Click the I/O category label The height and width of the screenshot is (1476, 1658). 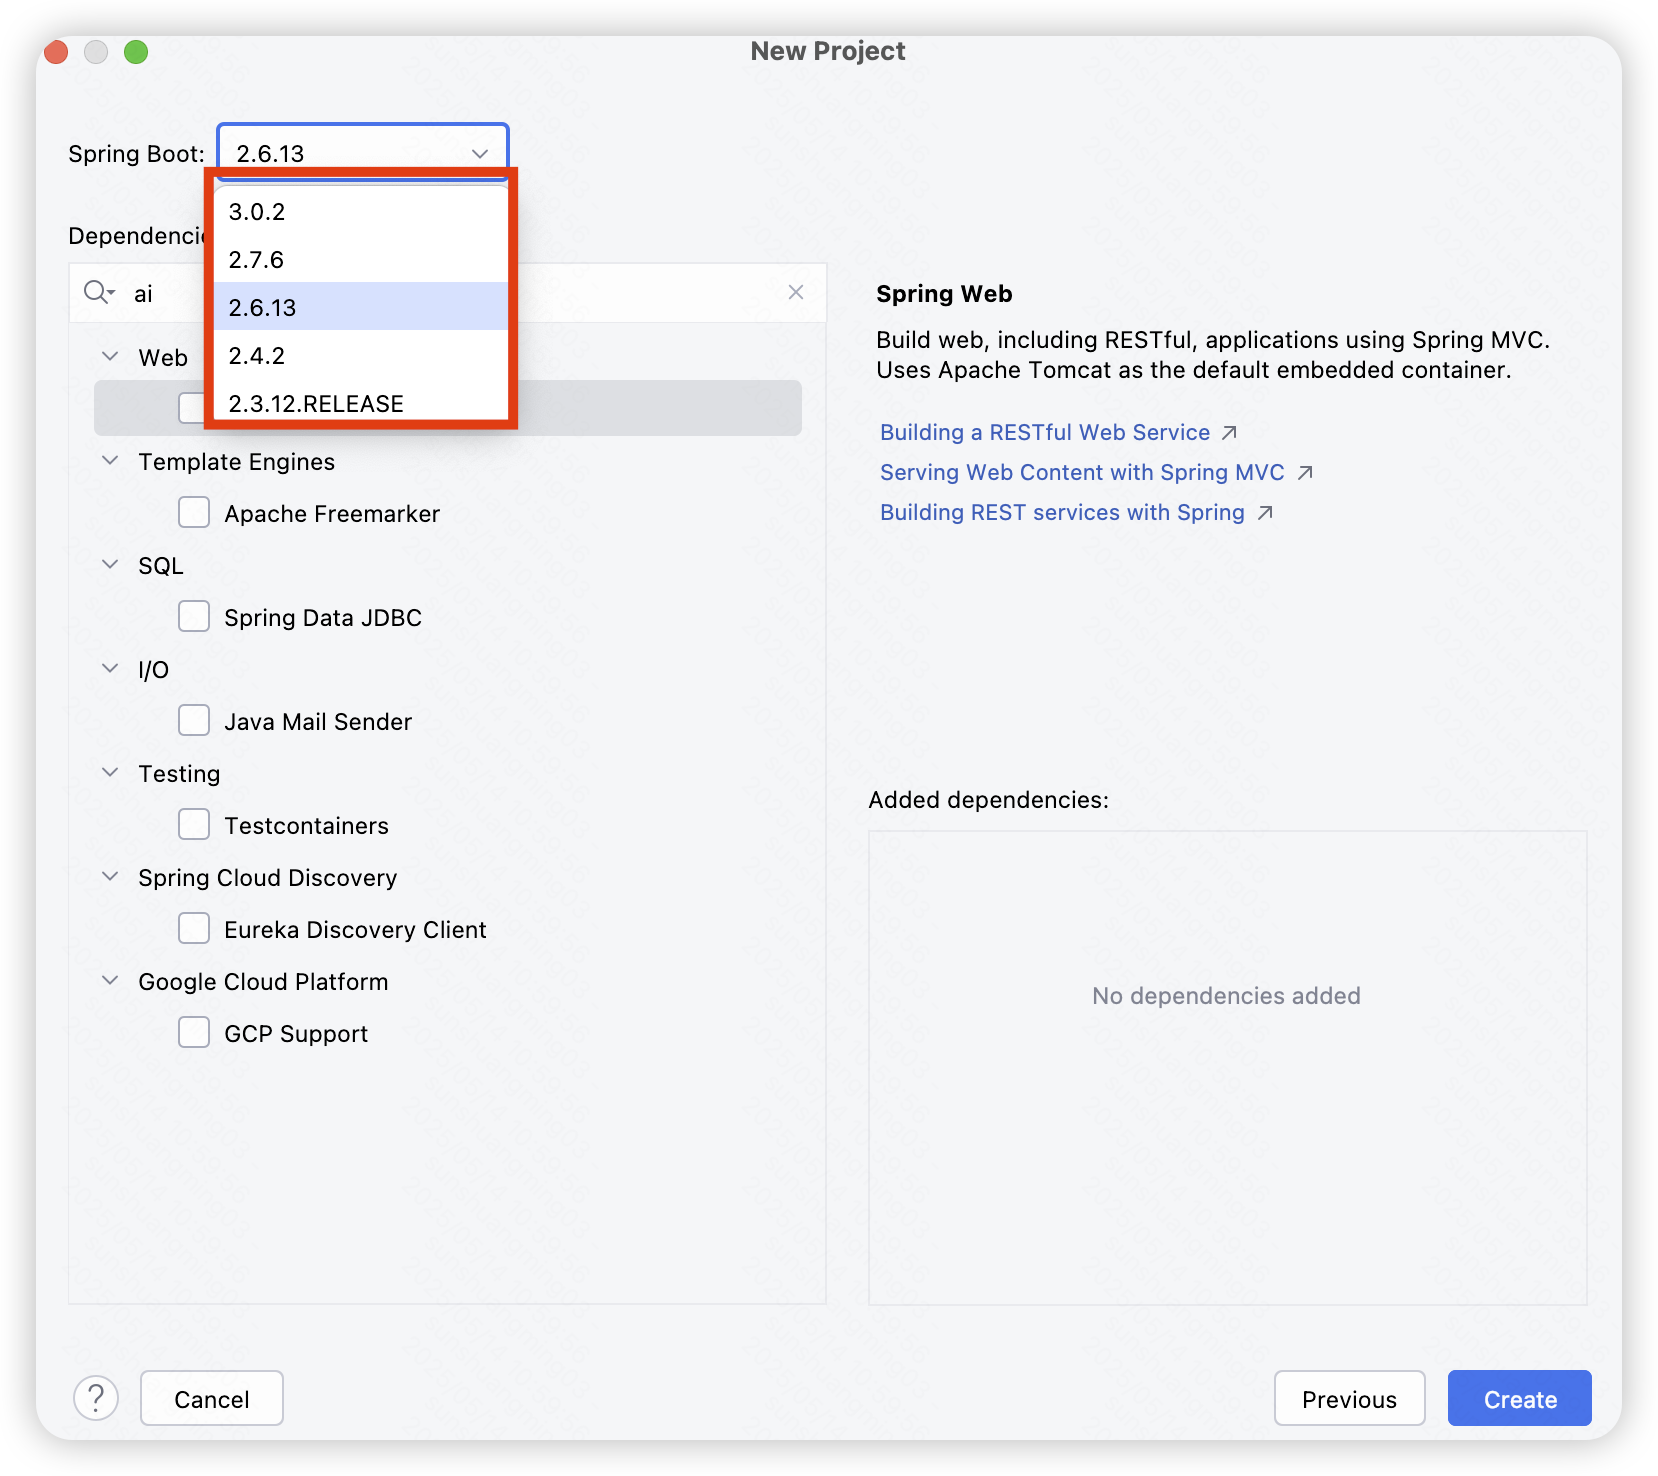[x=153, y=670]
